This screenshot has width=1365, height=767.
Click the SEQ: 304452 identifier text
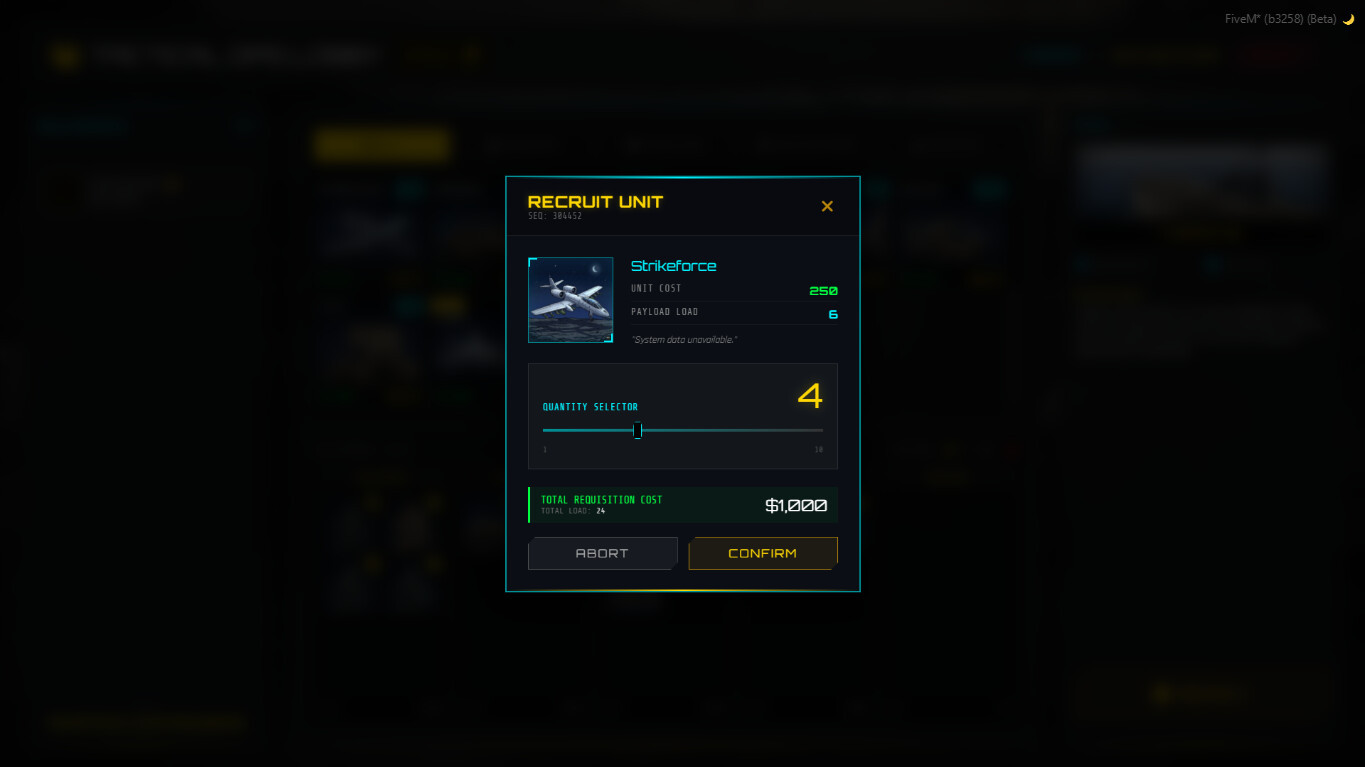click(555, 216)
